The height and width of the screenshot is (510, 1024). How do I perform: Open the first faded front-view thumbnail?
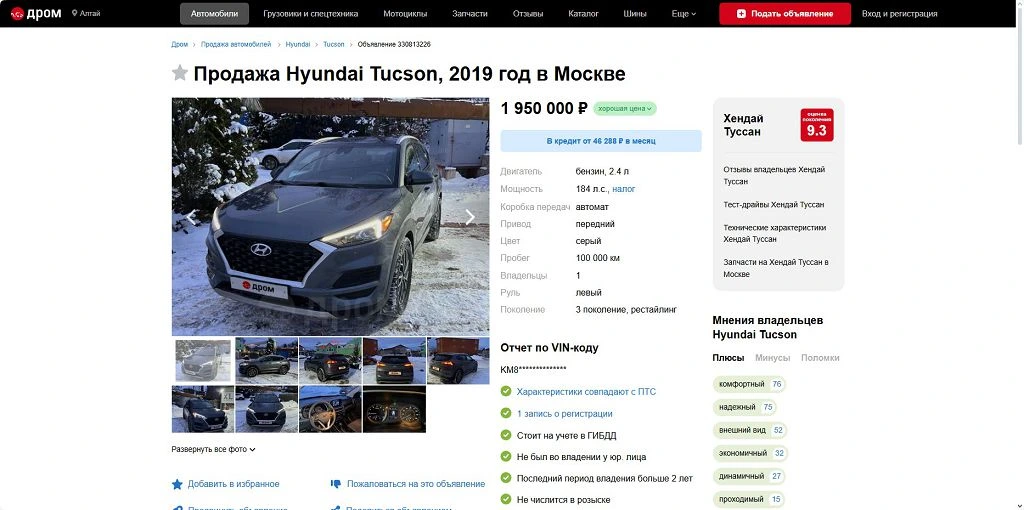tap(203, 360)
